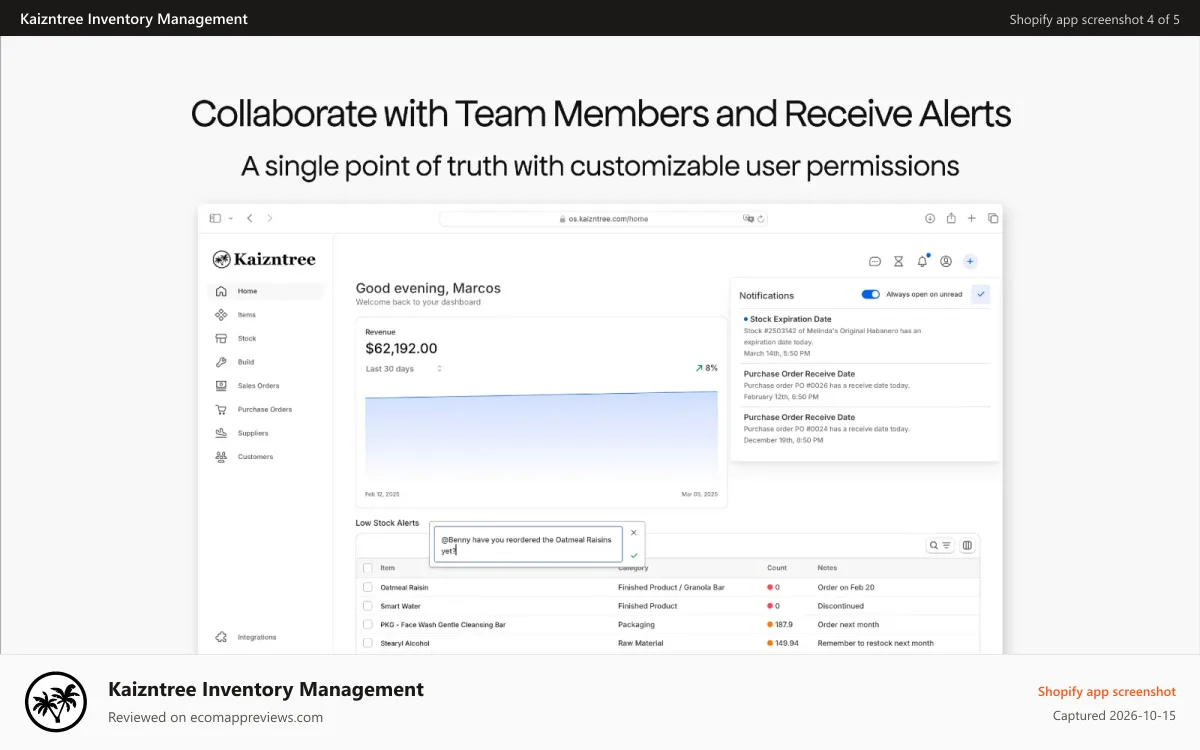Select the Stearyl Alcohol item name
Viewport: 1200px width, 750px height.
405,643
